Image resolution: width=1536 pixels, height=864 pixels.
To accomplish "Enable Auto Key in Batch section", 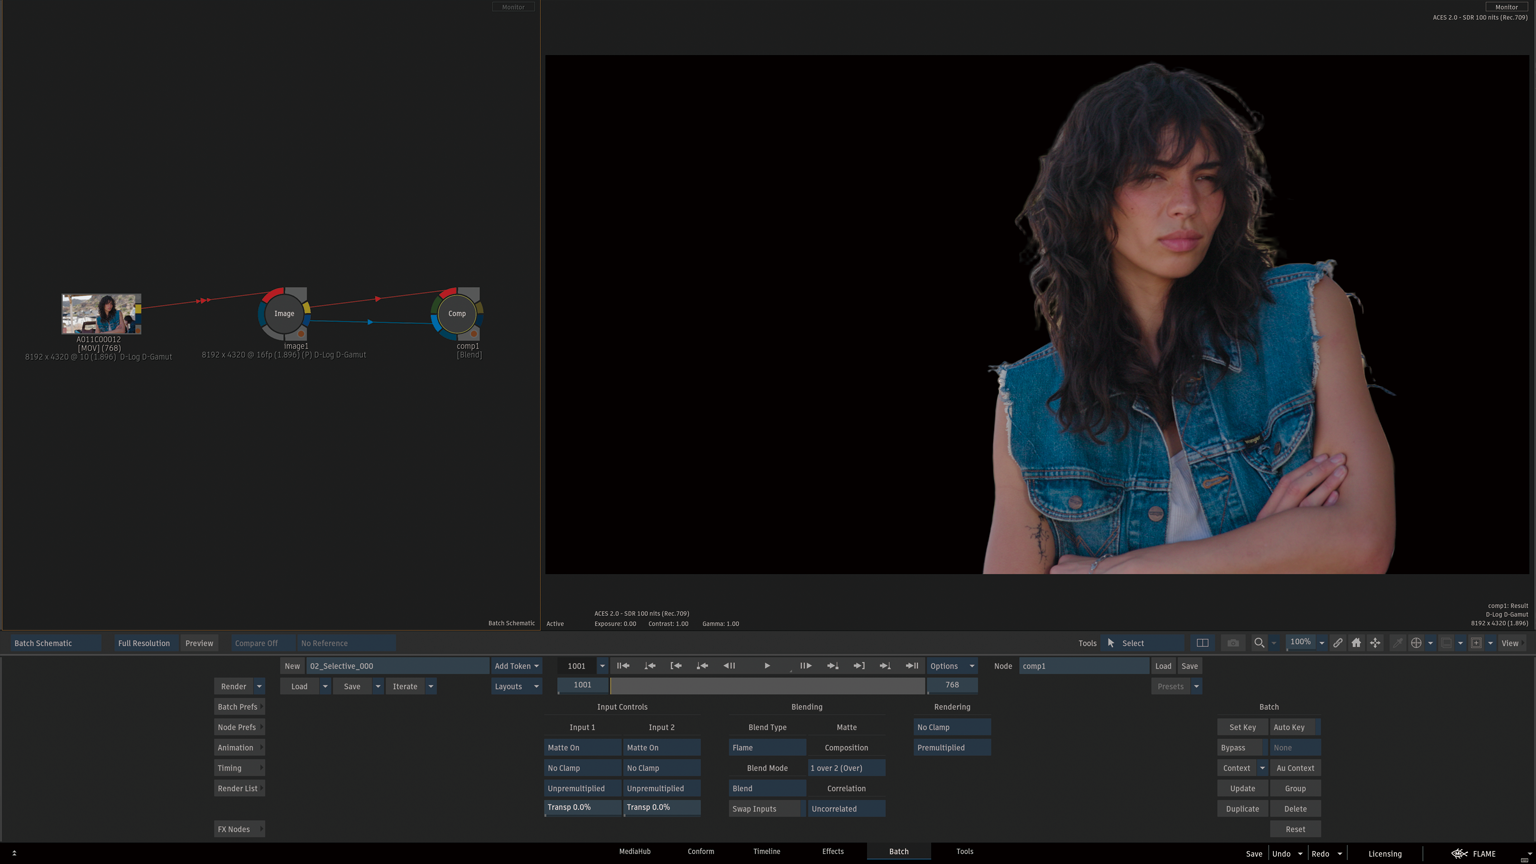I will point(1294,727).
